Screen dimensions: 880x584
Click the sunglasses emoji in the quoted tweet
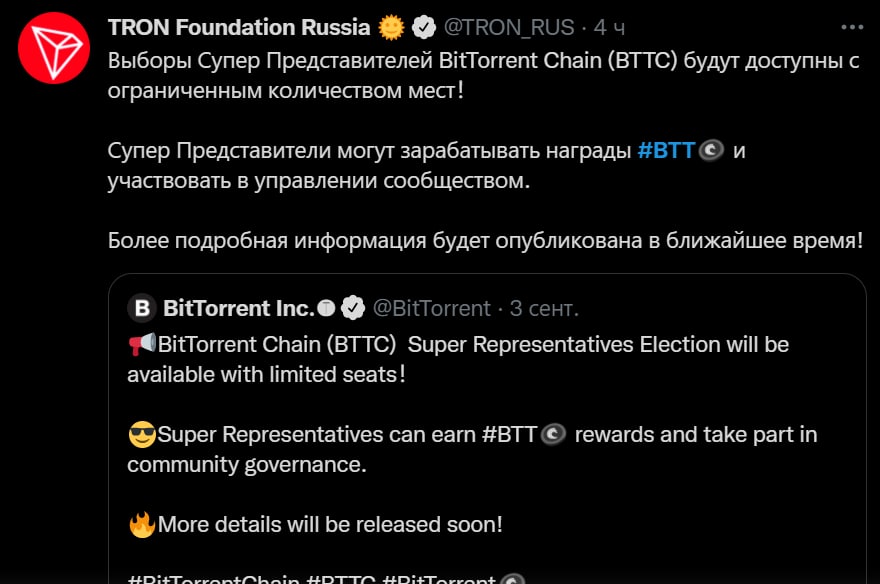click(x=142, y=434)
